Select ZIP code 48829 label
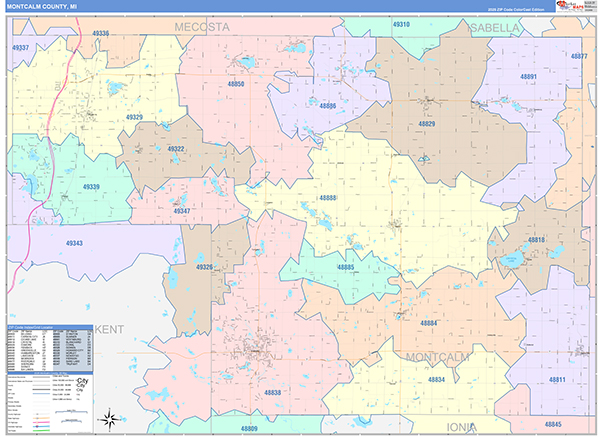This screenshot has width=600, height=437. (427, 124)
